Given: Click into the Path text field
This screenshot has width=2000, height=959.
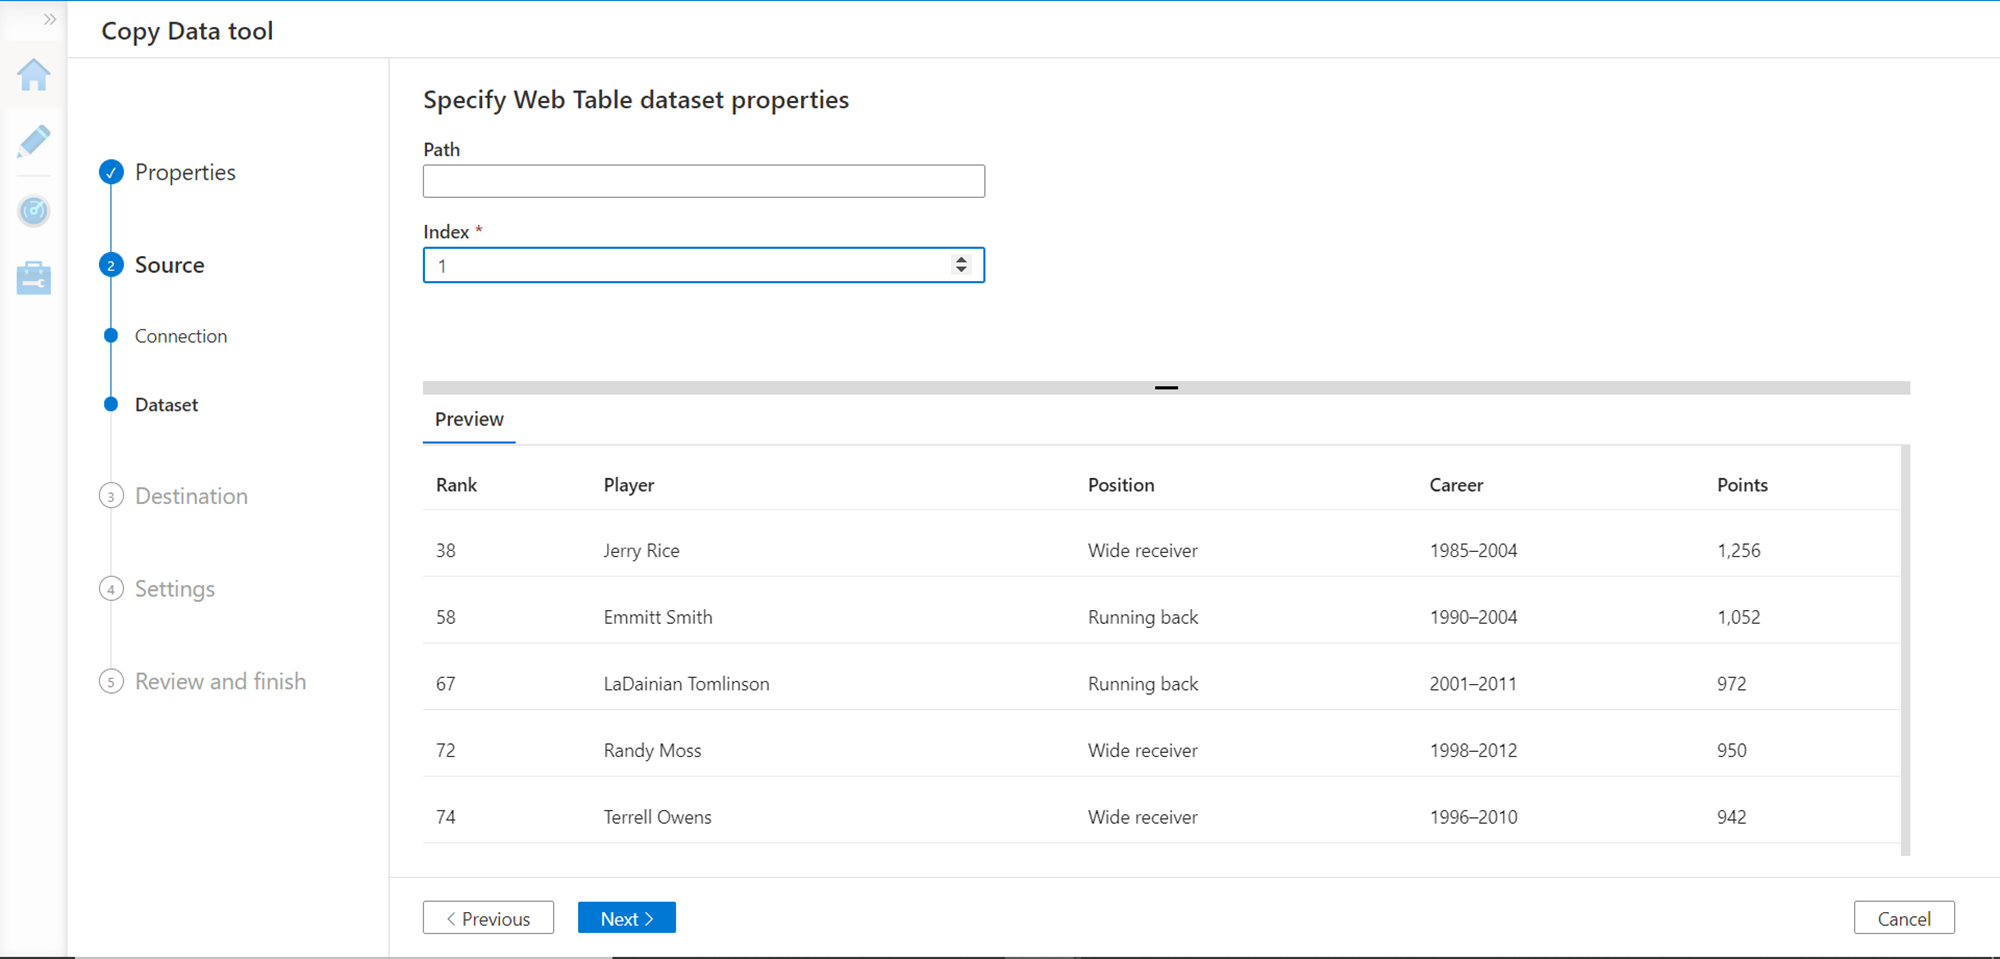Looking at the screenshot, I should pyautogui.click(x=703, y=181).
